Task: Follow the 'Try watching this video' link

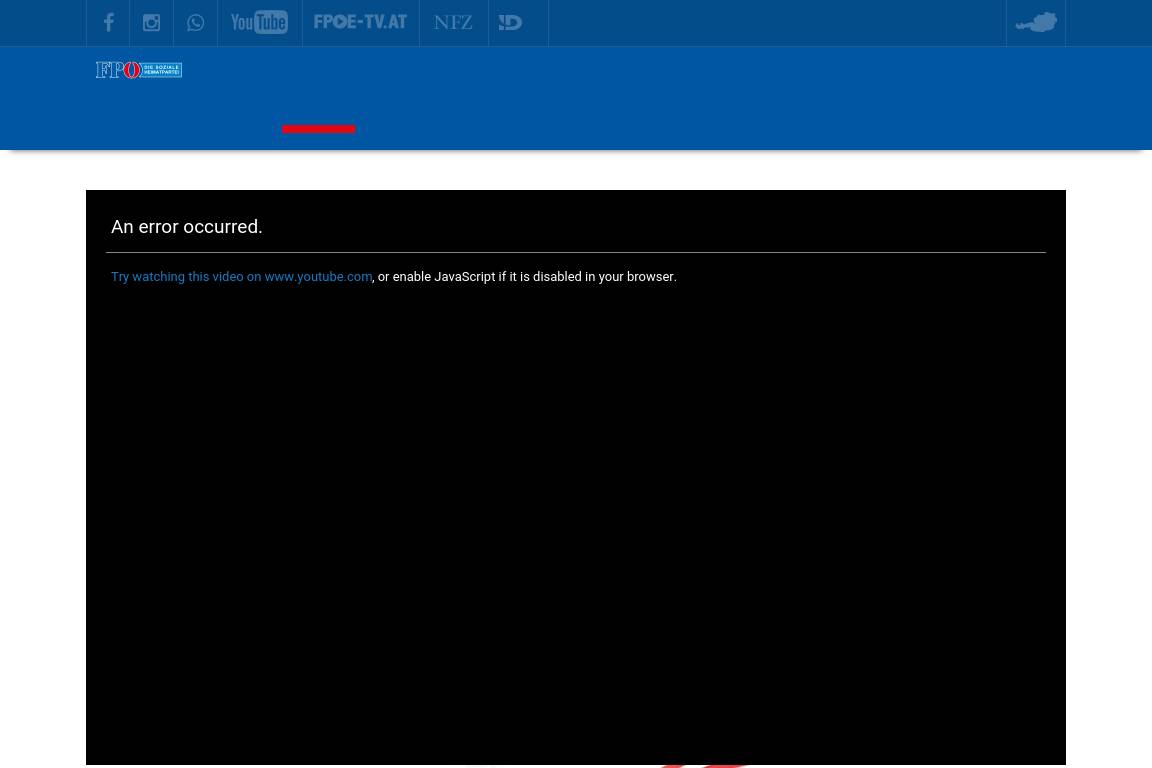Action: point(241,277)
